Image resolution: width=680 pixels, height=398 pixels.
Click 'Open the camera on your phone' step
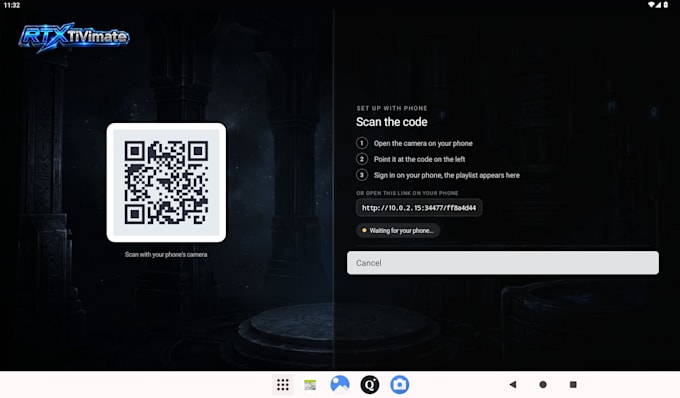(423, 143)
